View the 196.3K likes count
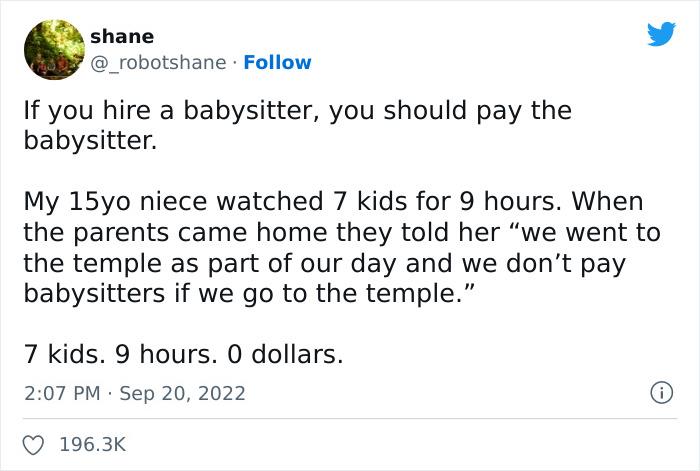The height and width of the screenshot is (471, 700). point(93,445)
